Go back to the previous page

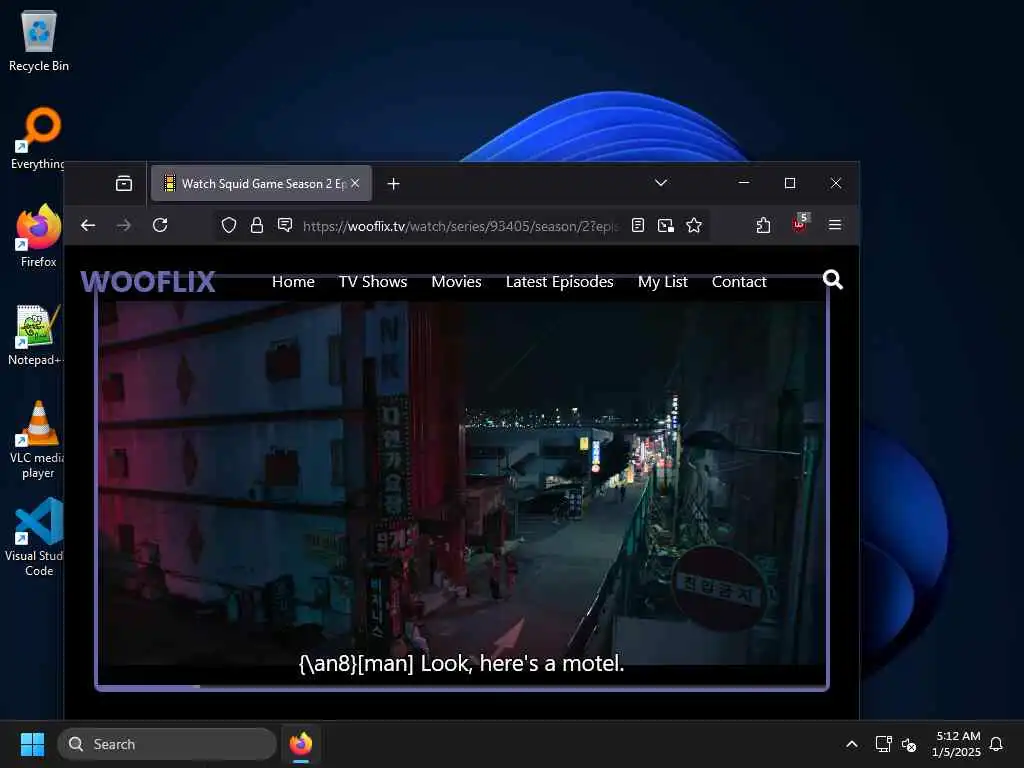[88, 225]
